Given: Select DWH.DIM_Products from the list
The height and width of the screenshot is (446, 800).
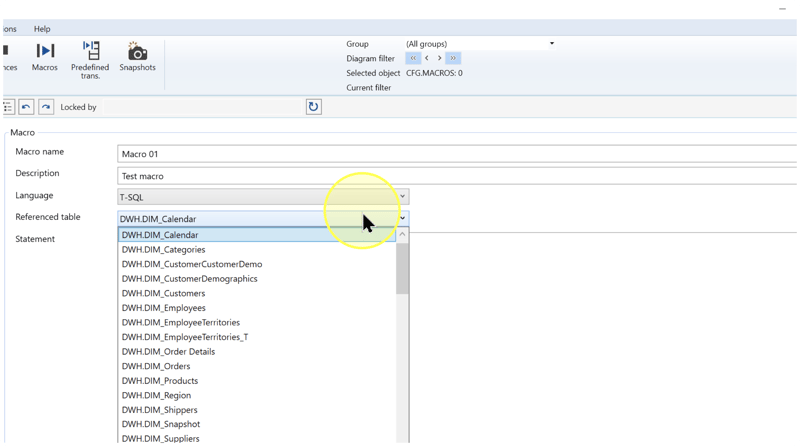Looking at the screenshot, I should [257, 381].
